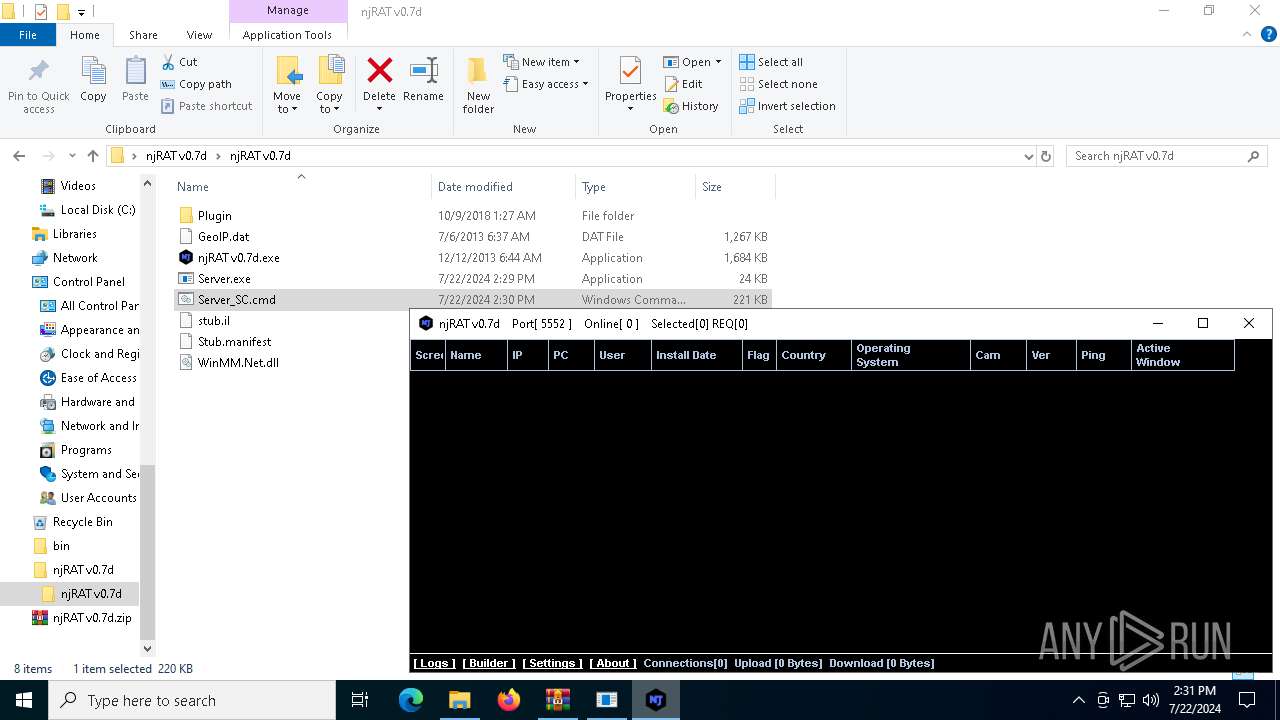Image resolution: width=1280 pixels, height=720 pixels.
Task: Collapse the ribbon with the chevron
Action: 1246,34
